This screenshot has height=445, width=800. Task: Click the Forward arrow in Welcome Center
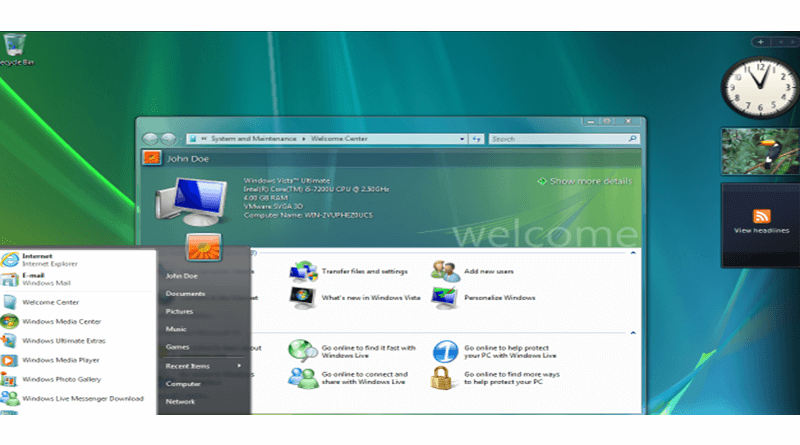[x=168, y=139]
